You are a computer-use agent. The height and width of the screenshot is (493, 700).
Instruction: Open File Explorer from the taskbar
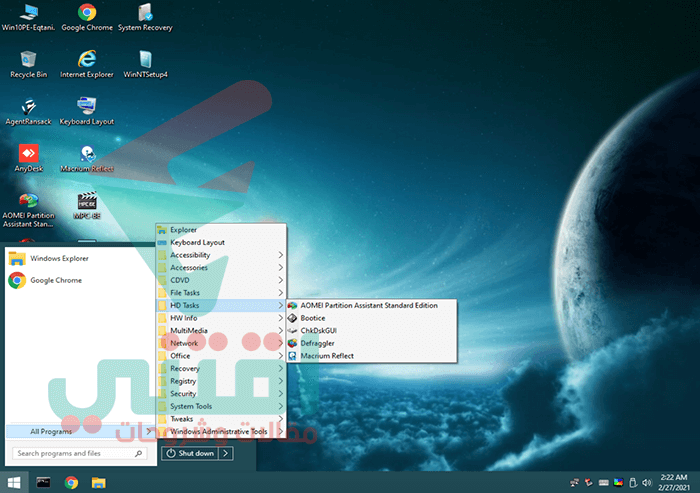click(99, 482)
